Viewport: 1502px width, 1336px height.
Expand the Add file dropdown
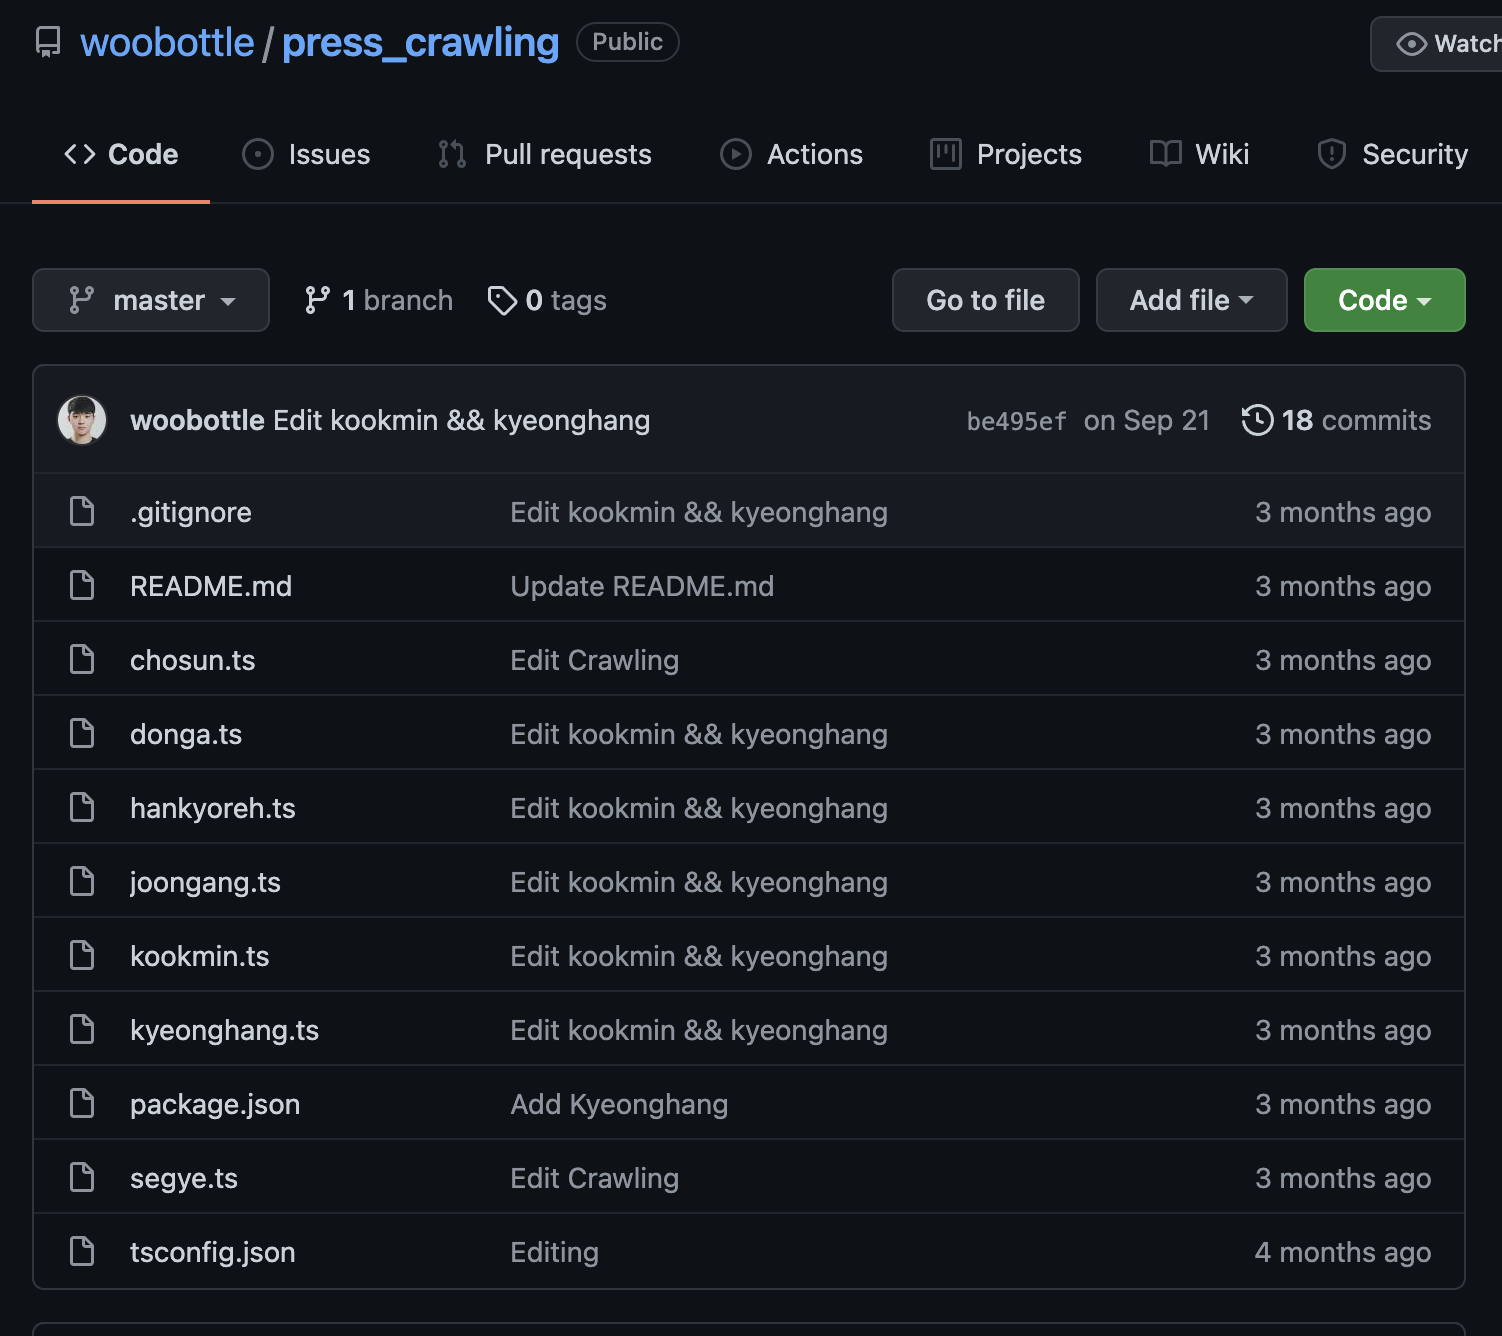[1191, 300]
